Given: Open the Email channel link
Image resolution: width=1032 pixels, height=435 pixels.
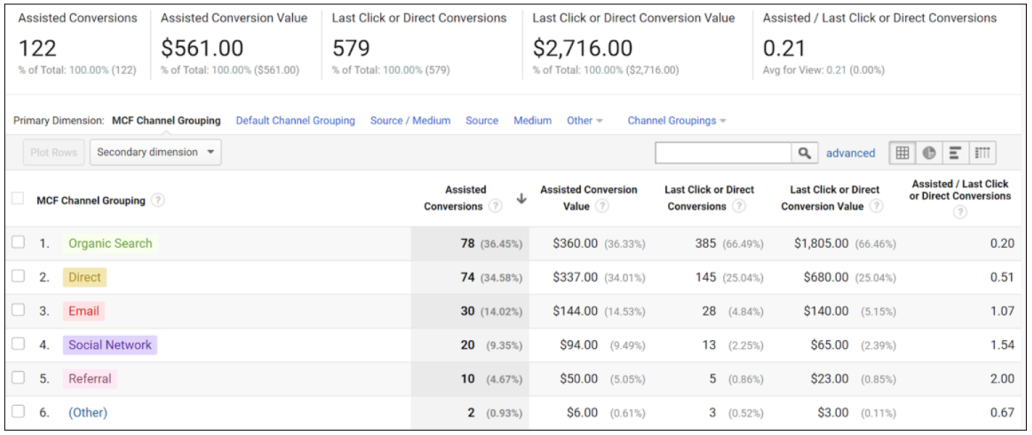Looking at the screenshot, I should (84, 311).
